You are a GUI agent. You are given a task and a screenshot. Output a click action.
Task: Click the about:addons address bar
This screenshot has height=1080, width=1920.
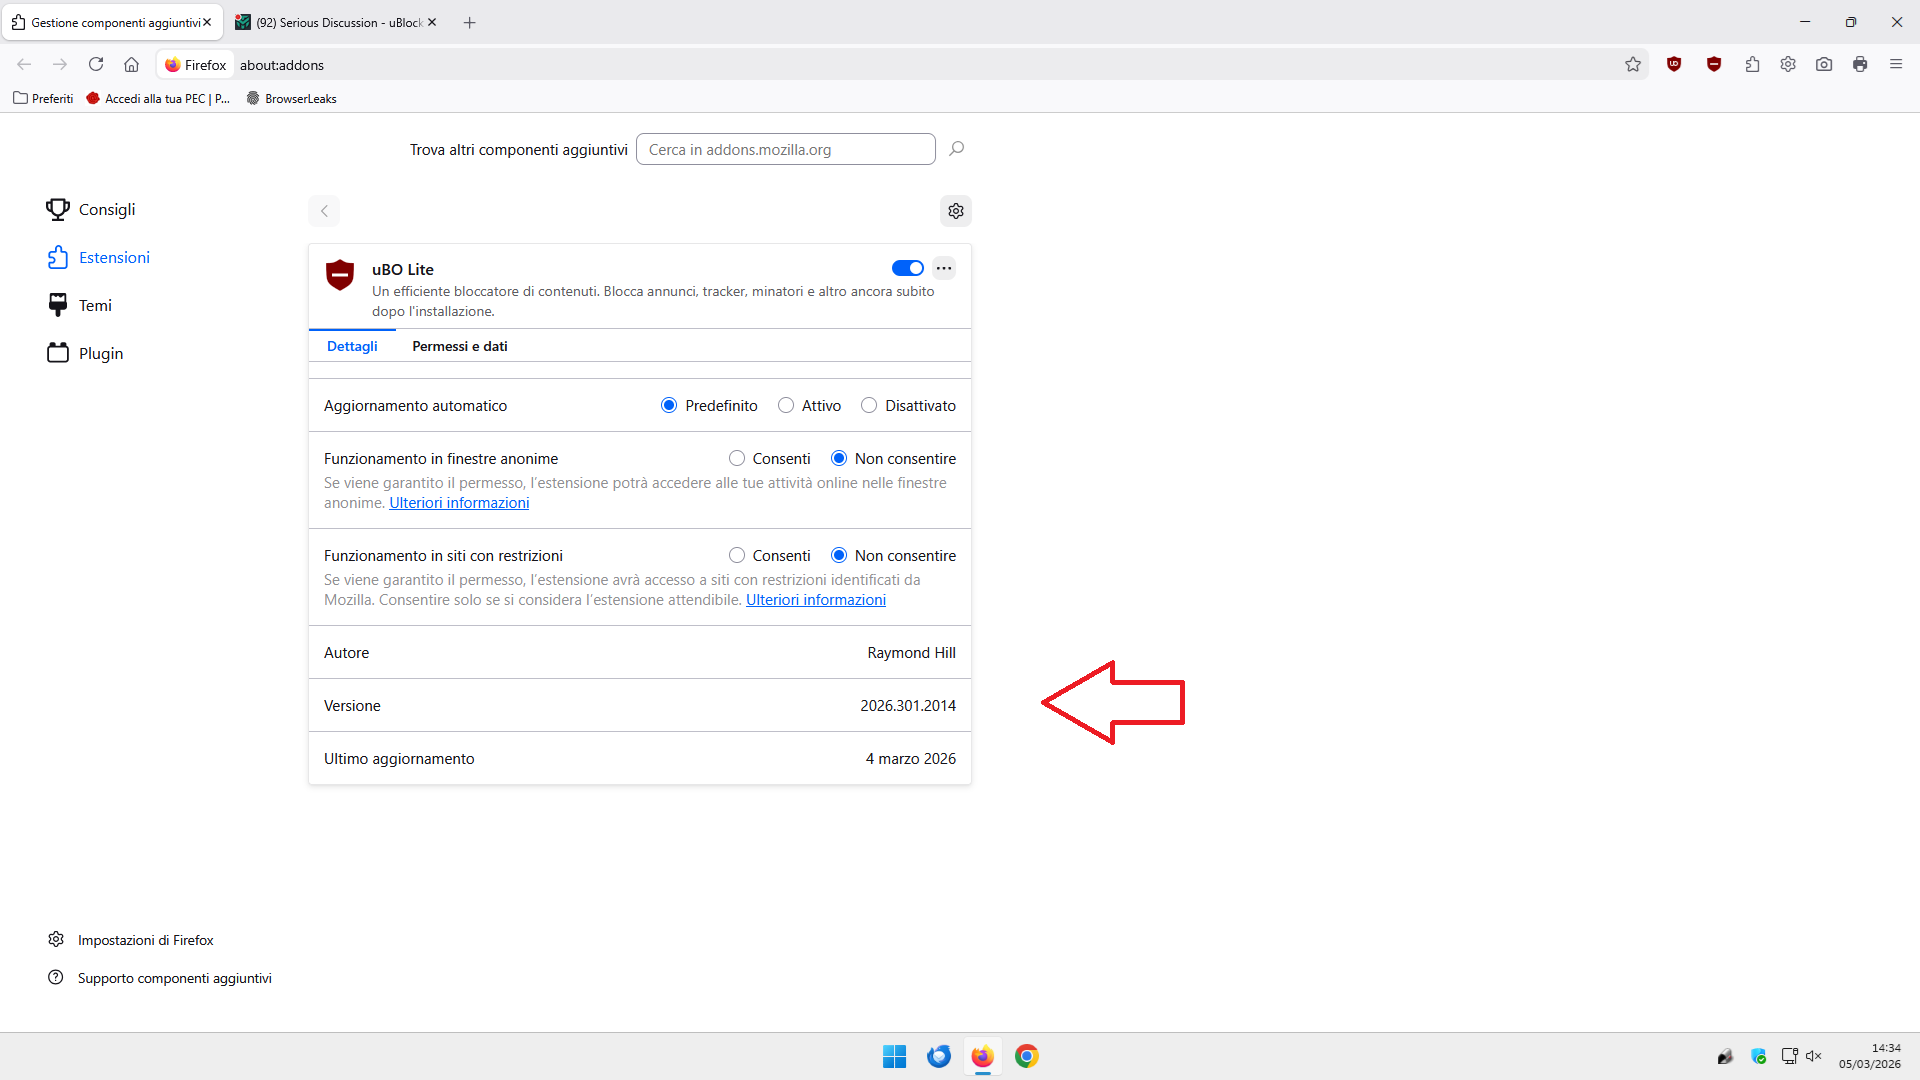[900, 64]
